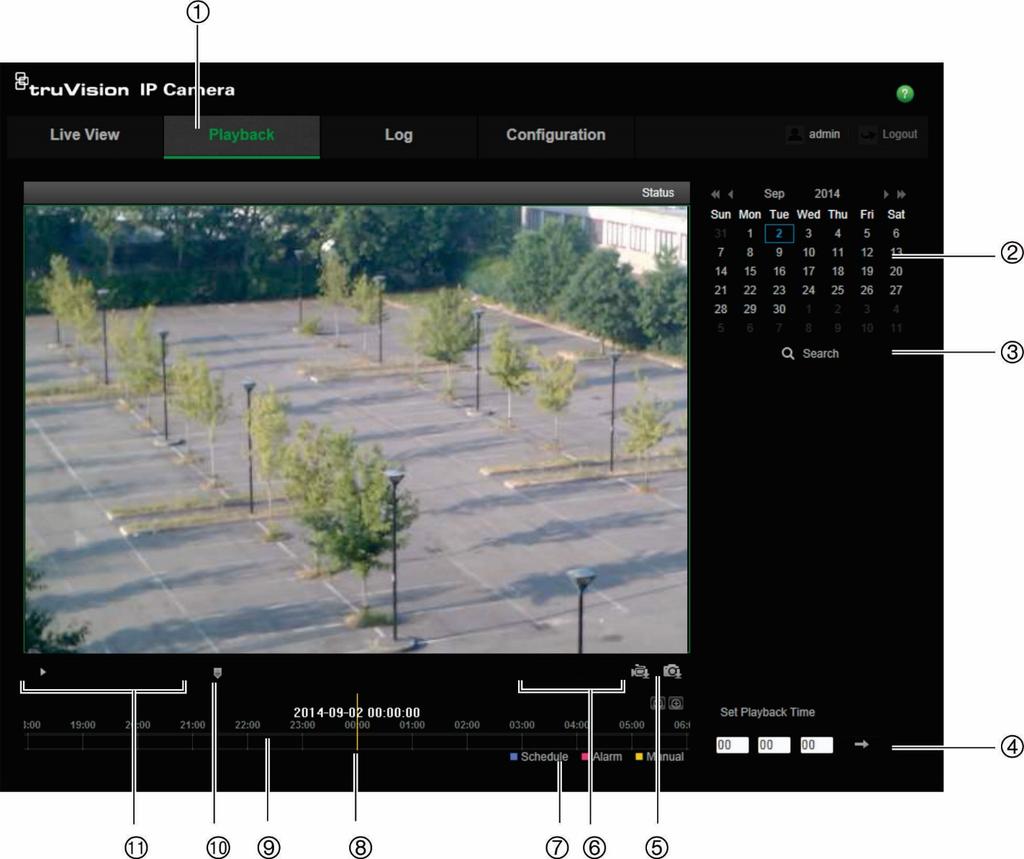Click the magnifier icon to search recordings
1024x859 pixels.
click(x=788, y=353)
